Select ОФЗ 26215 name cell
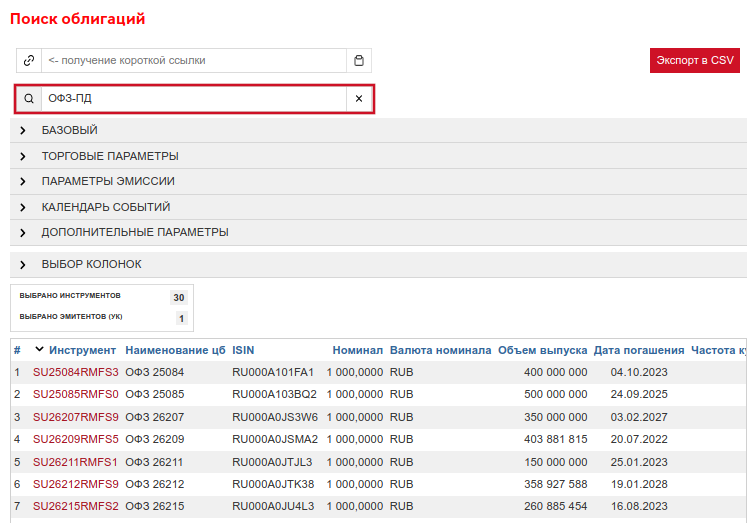The image size is (753, 523). 155,506
